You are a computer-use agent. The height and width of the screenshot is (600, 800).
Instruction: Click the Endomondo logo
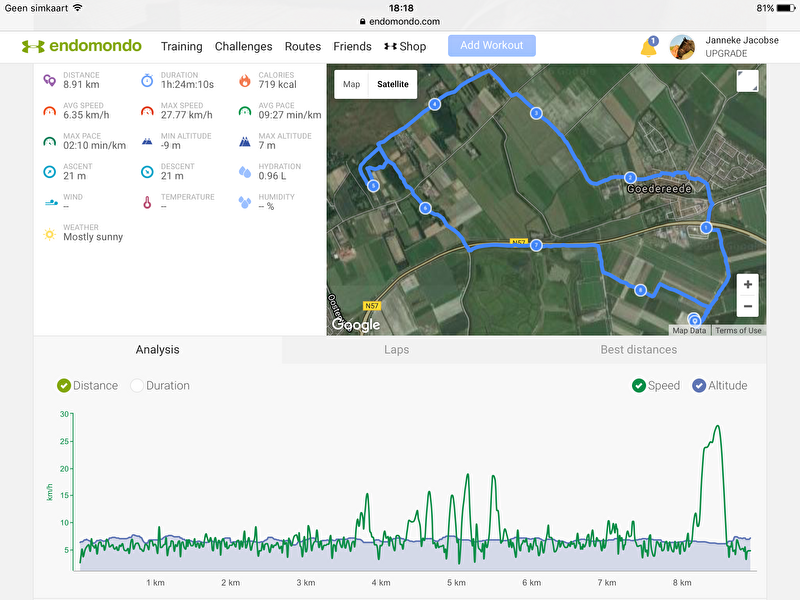coord(82,46)
